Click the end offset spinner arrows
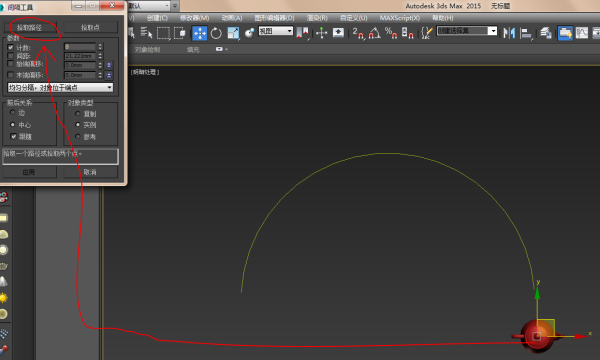This screenshot has width=600, height=360. point(100,75)
